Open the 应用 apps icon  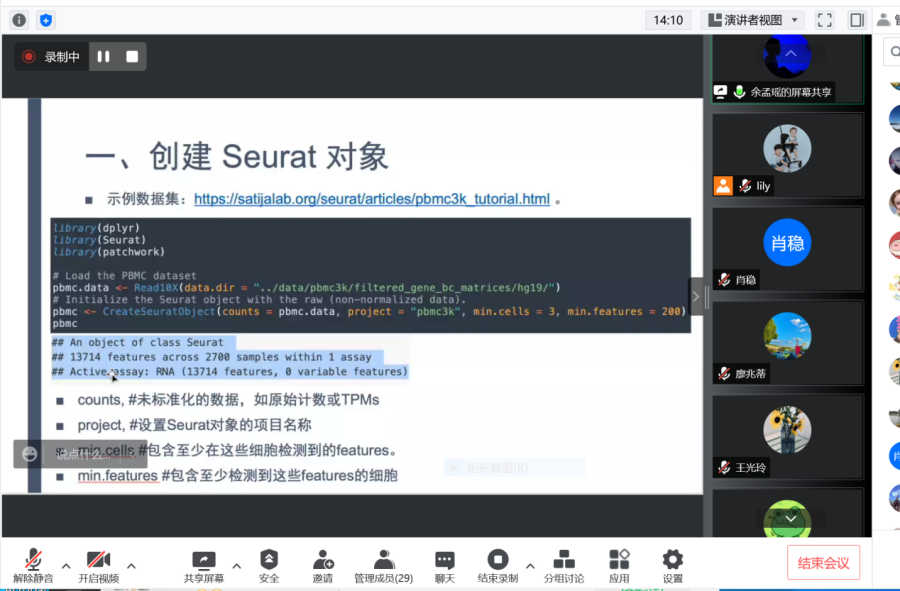coord(619,565)
